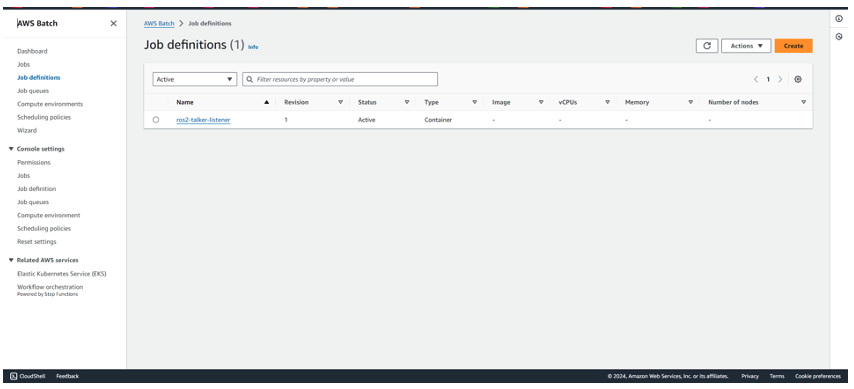Open Compute environments in sidebar

coord(50,104)
